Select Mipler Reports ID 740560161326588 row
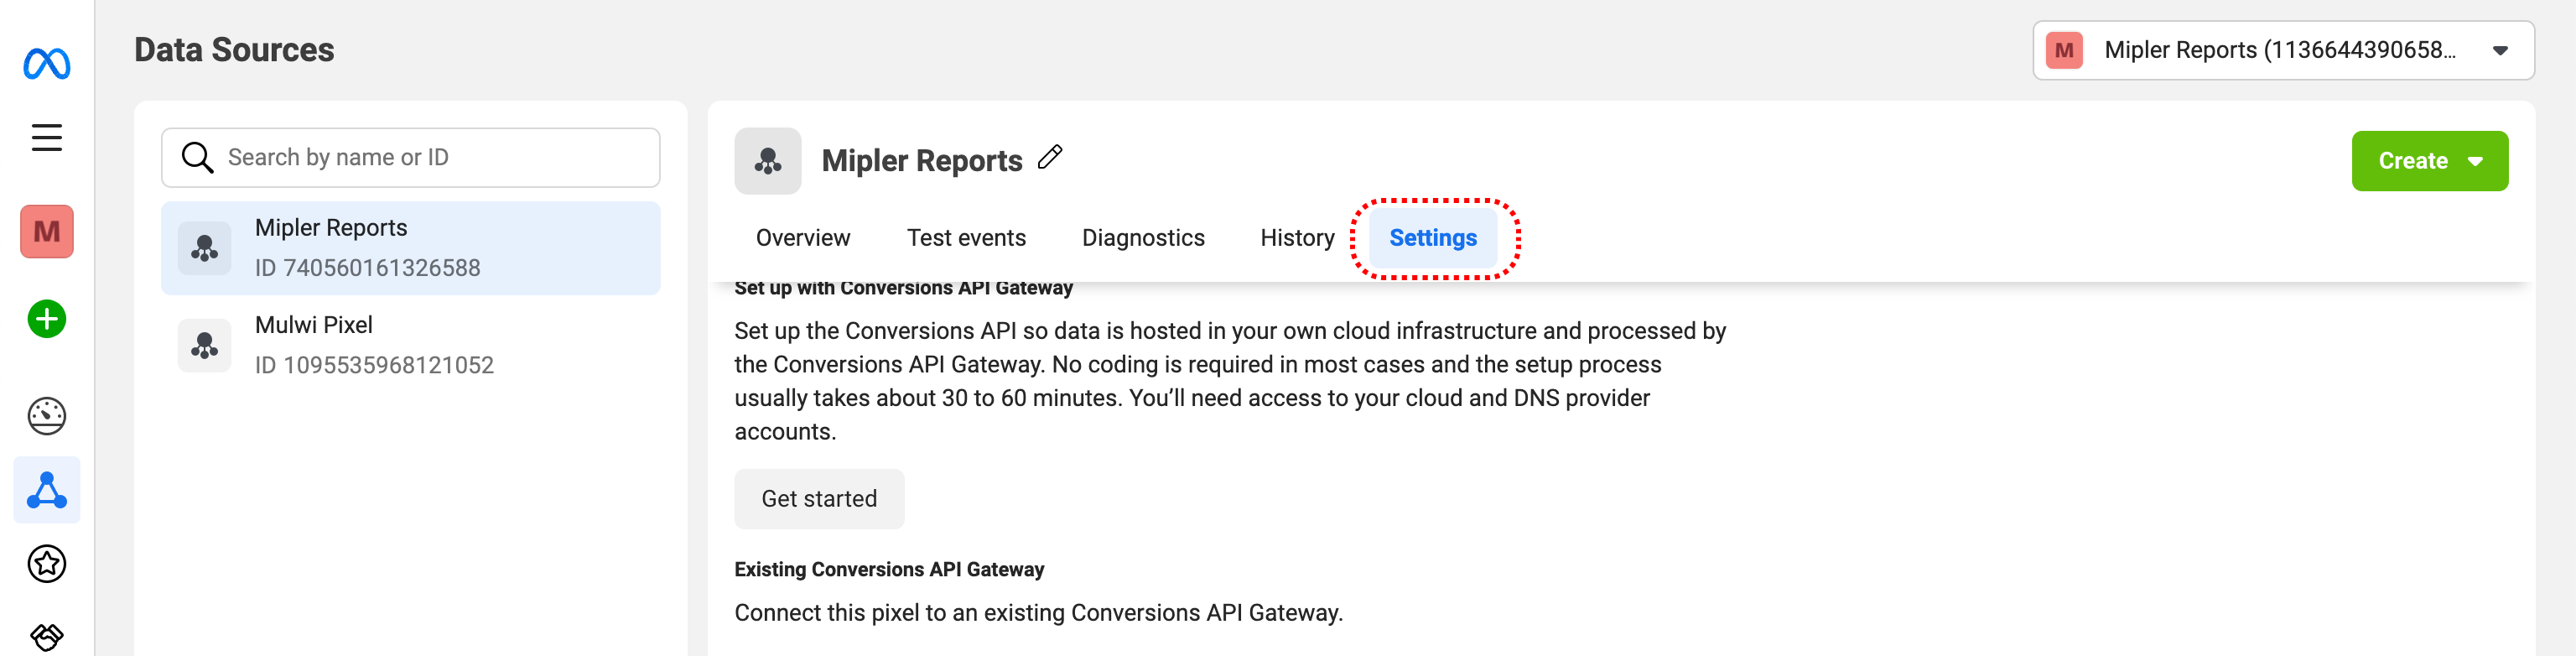 point(411,248)
